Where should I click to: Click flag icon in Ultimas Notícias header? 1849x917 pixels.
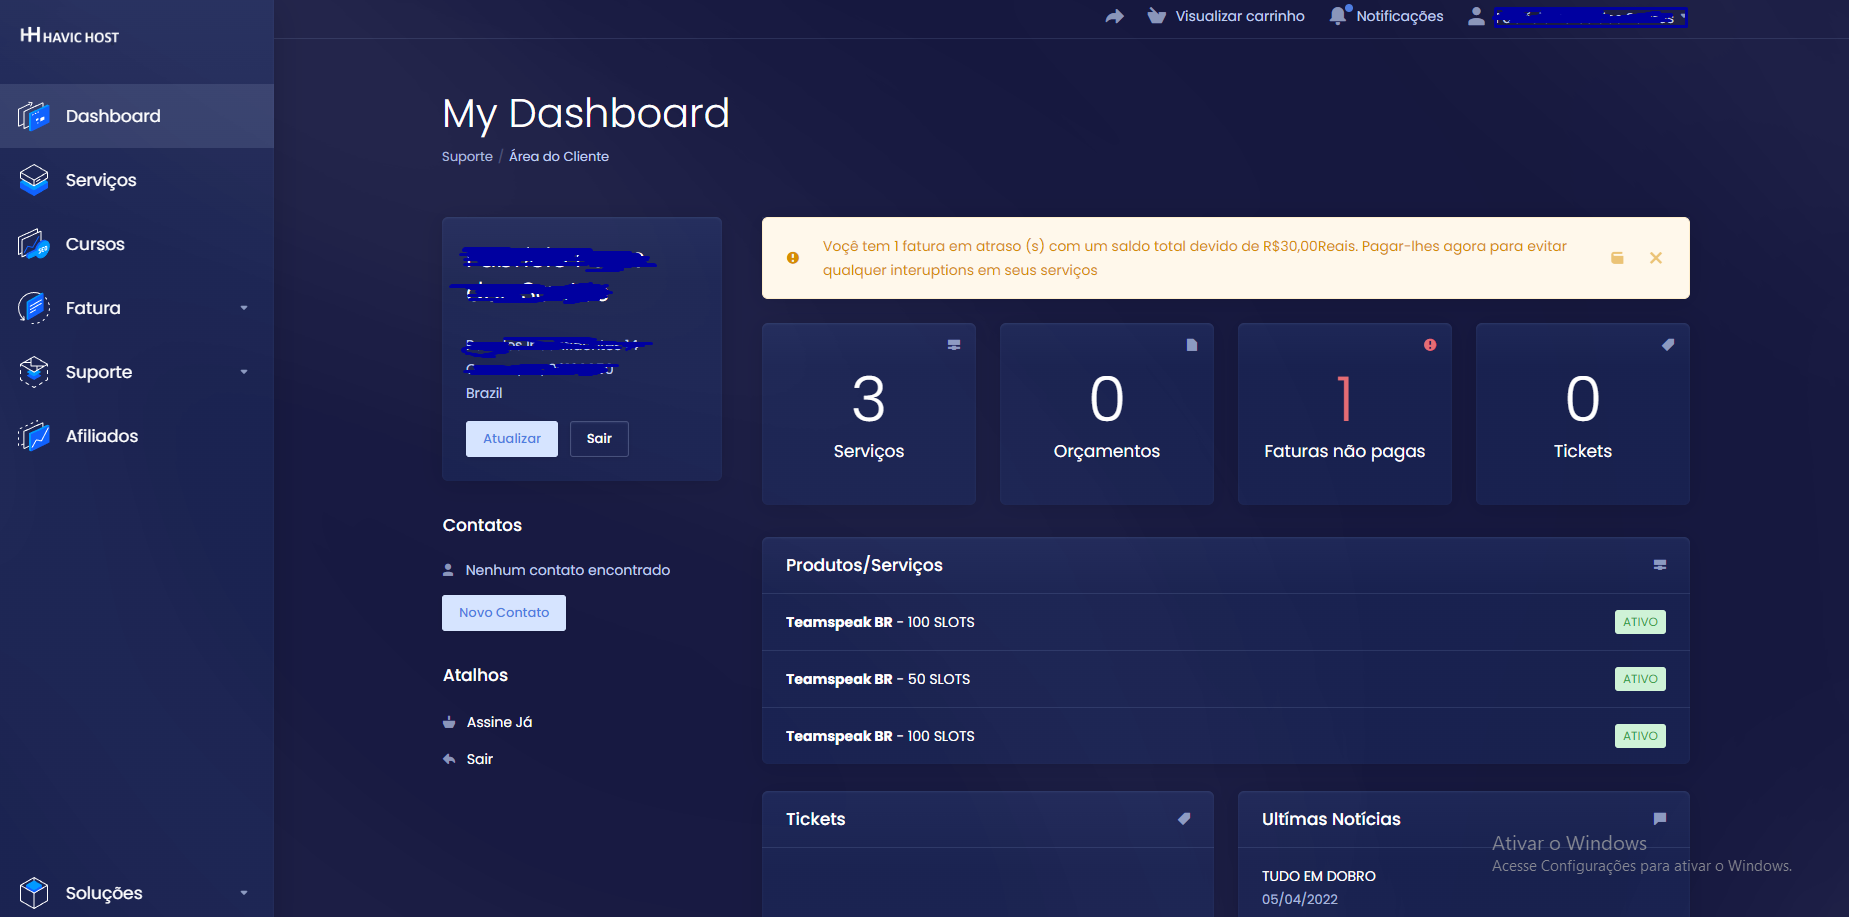point(1660,819)
